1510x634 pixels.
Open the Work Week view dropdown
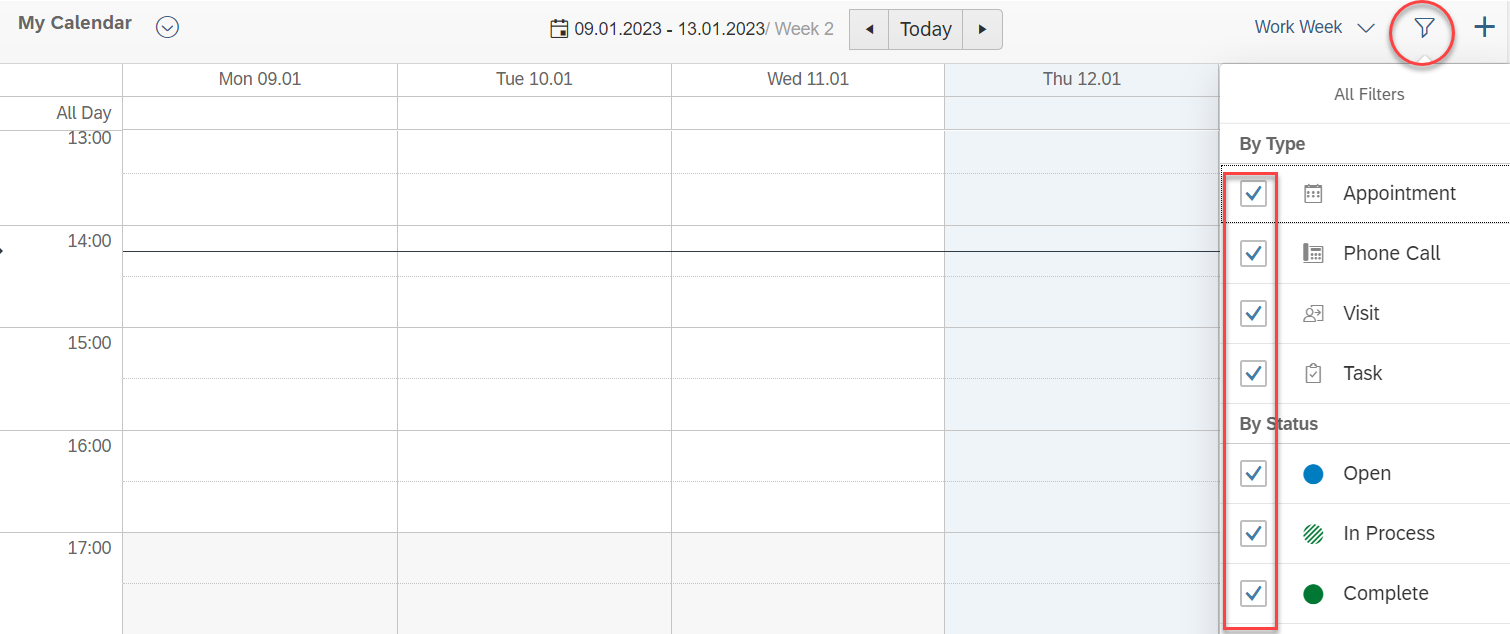[1314, 28]
